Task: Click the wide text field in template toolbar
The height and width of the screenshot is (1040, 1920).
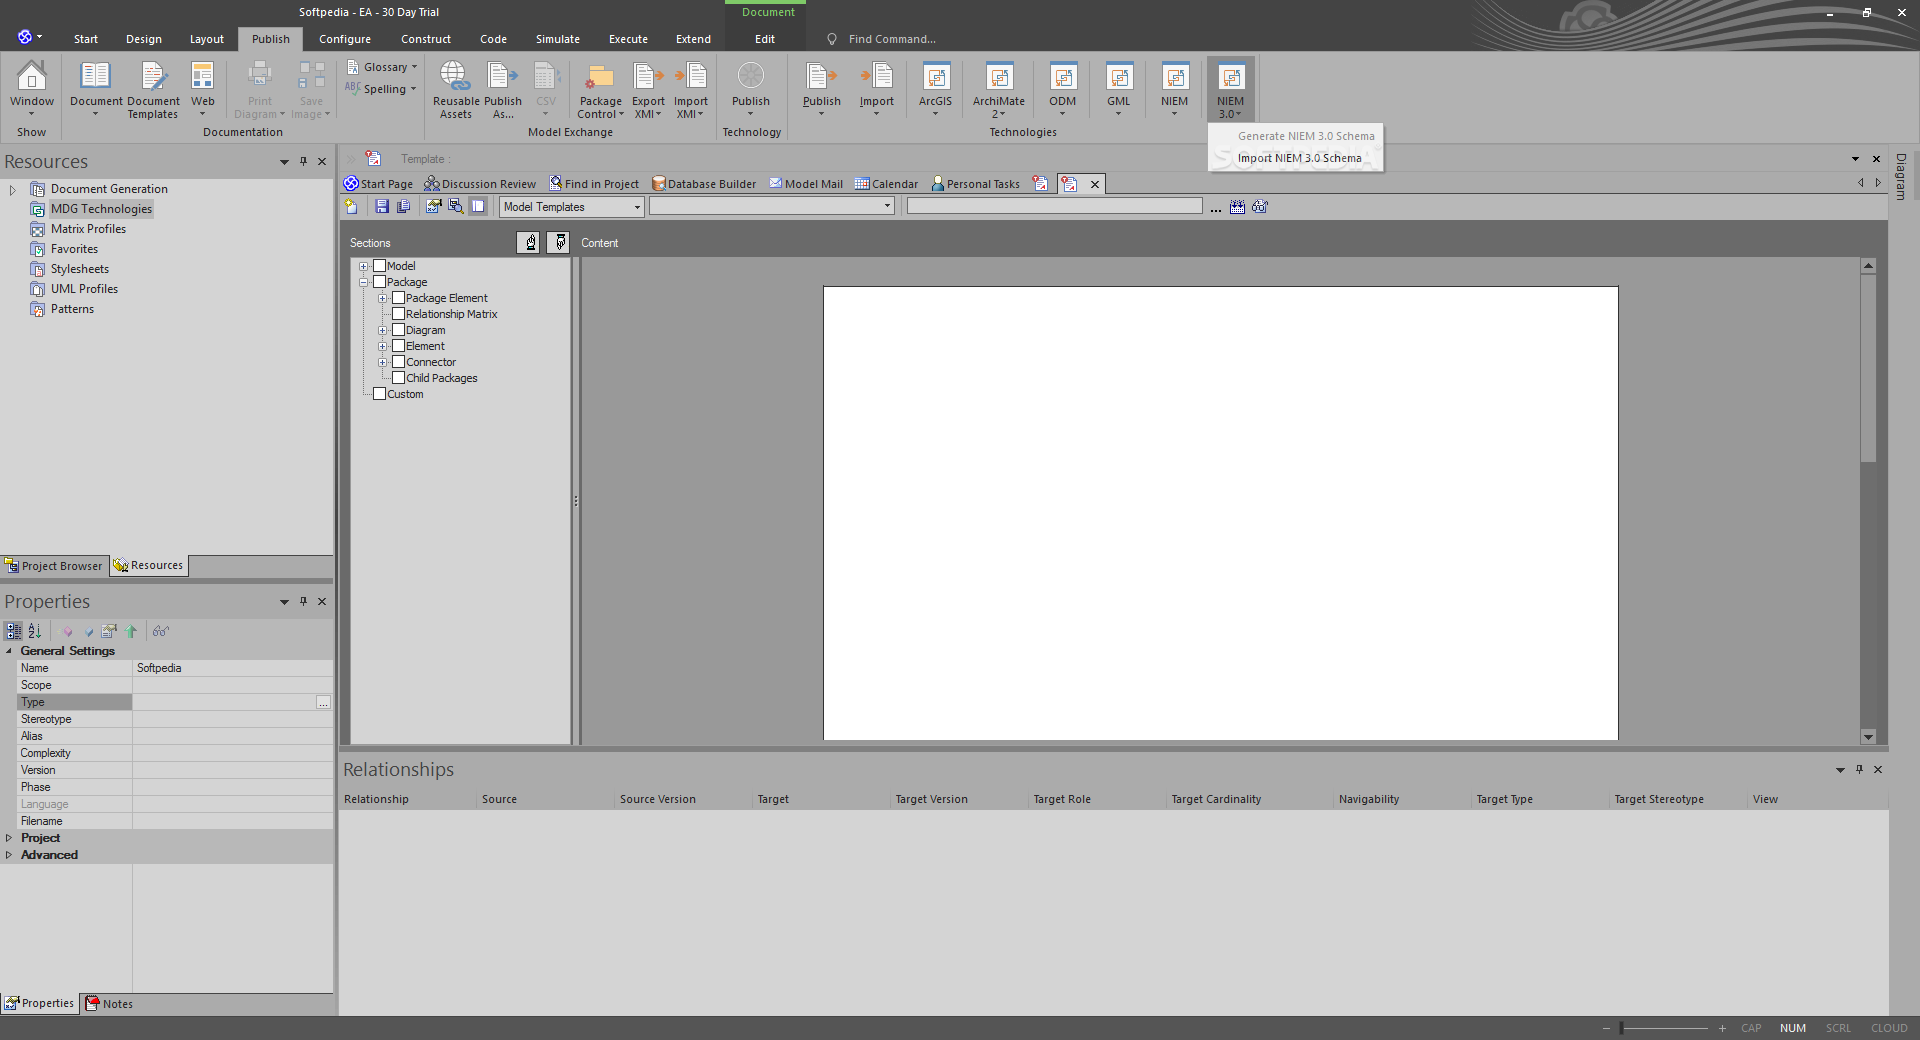Action: (1055, 206)
